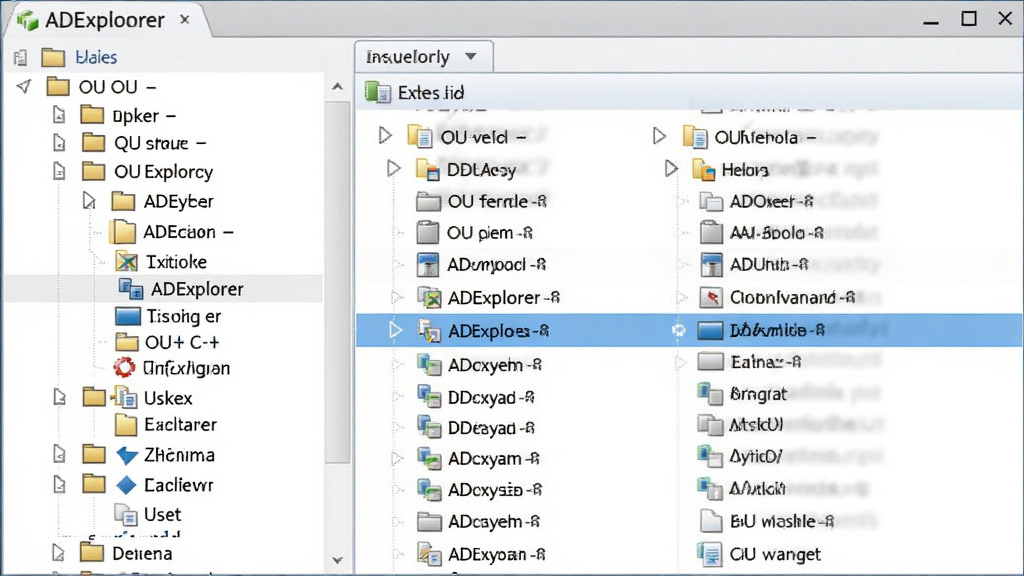This screenshot has width=1024, height=576.
Task: Click the Uset document icon
Action: tap(125, 515)
